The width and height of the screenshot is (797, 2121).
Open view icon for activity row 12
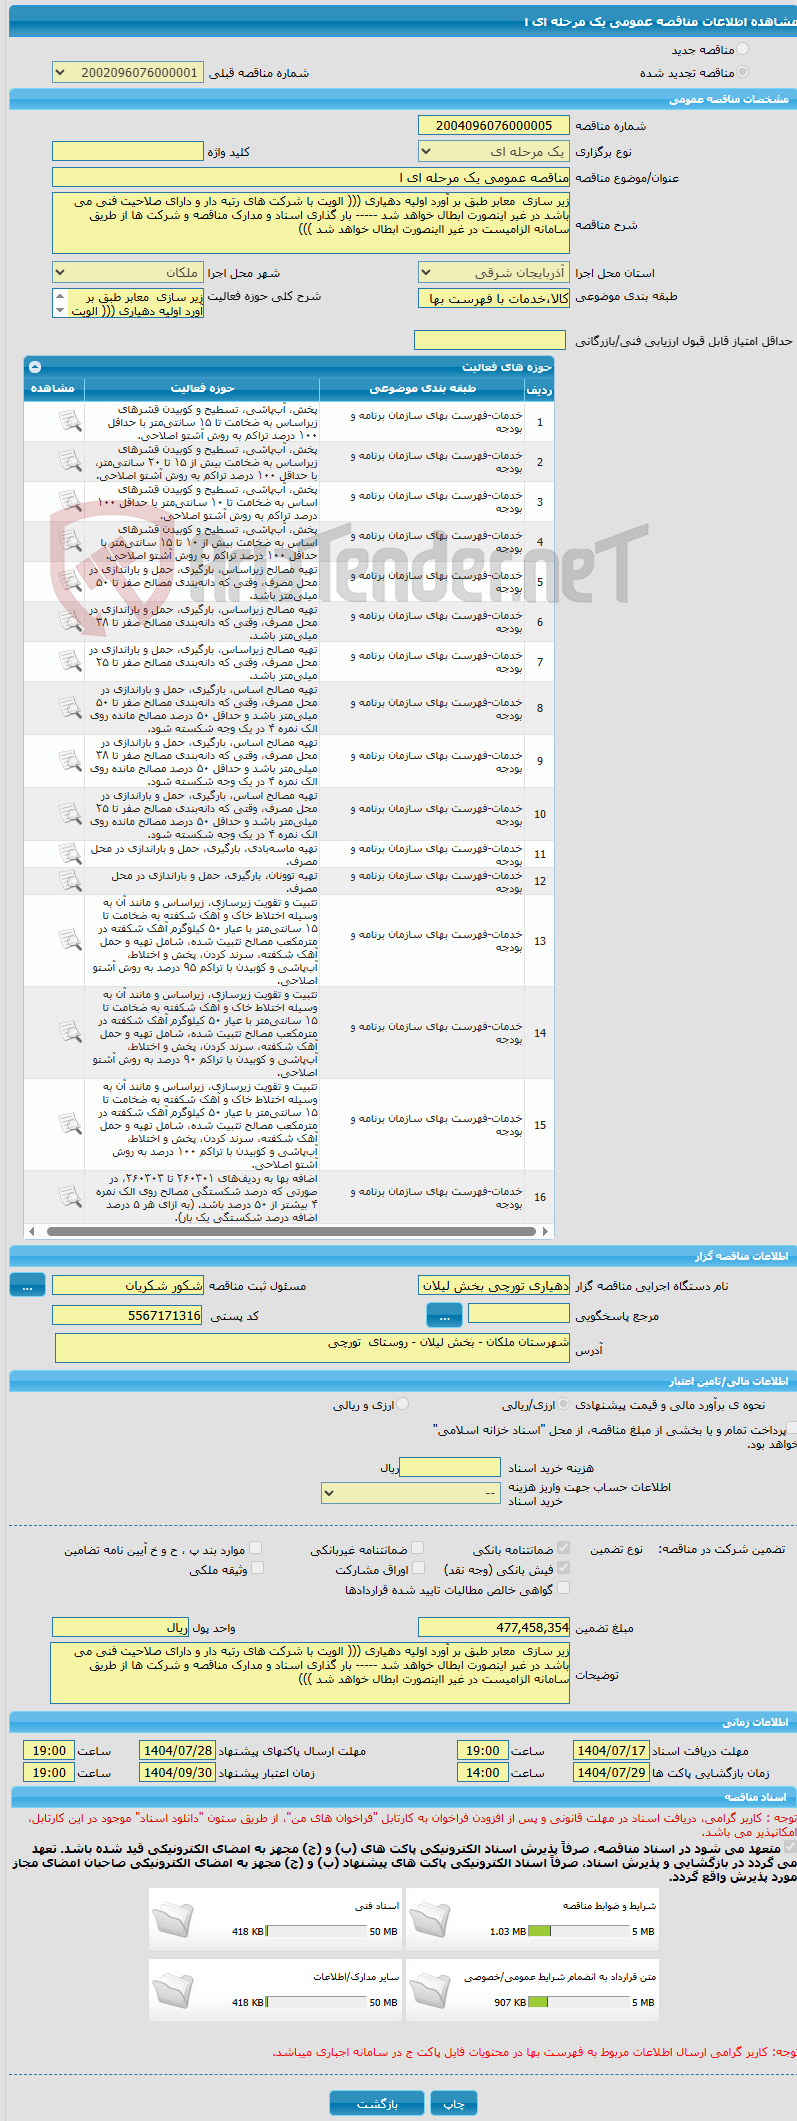click(69, 880)
